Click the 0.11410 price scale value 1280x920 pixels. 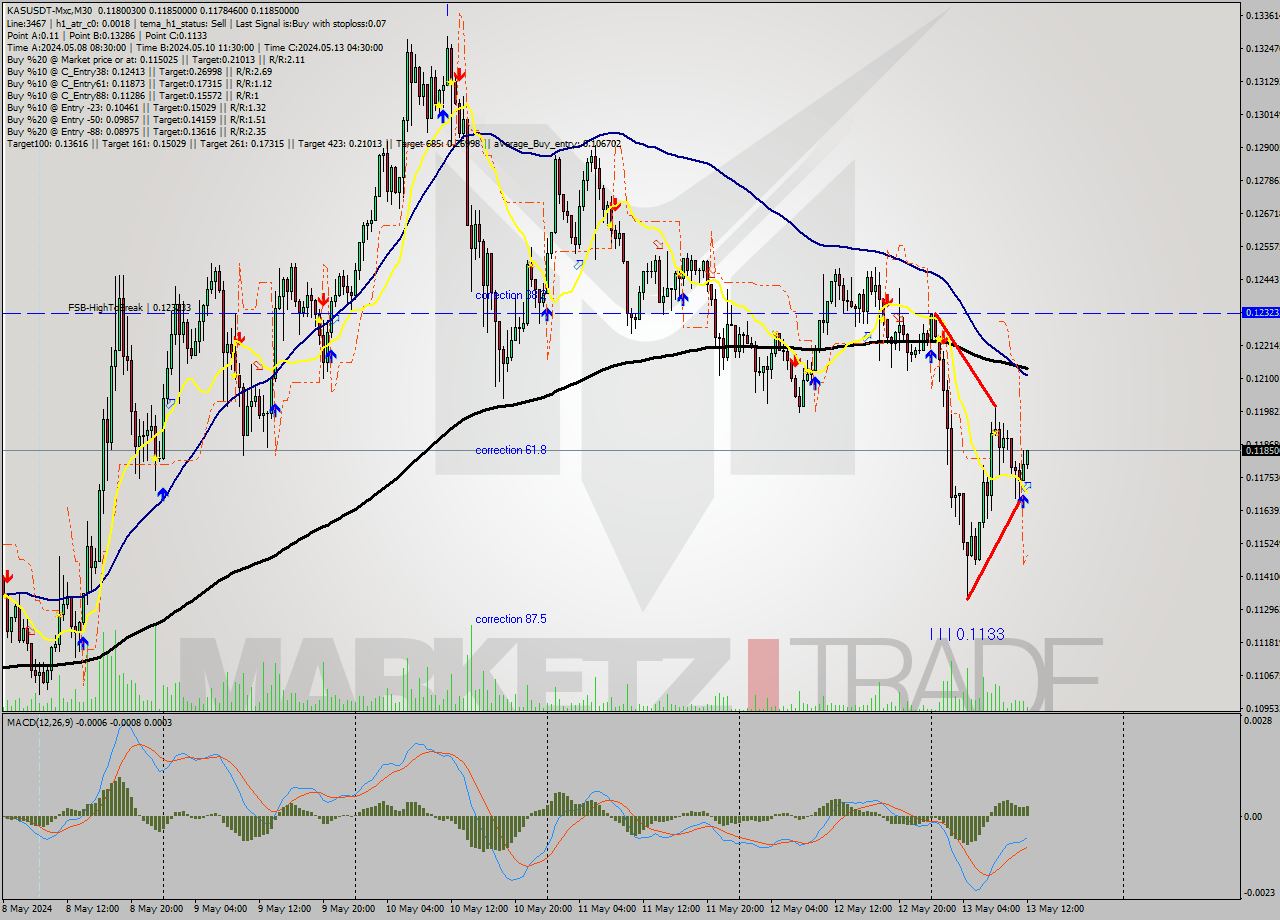point(1260,577)
